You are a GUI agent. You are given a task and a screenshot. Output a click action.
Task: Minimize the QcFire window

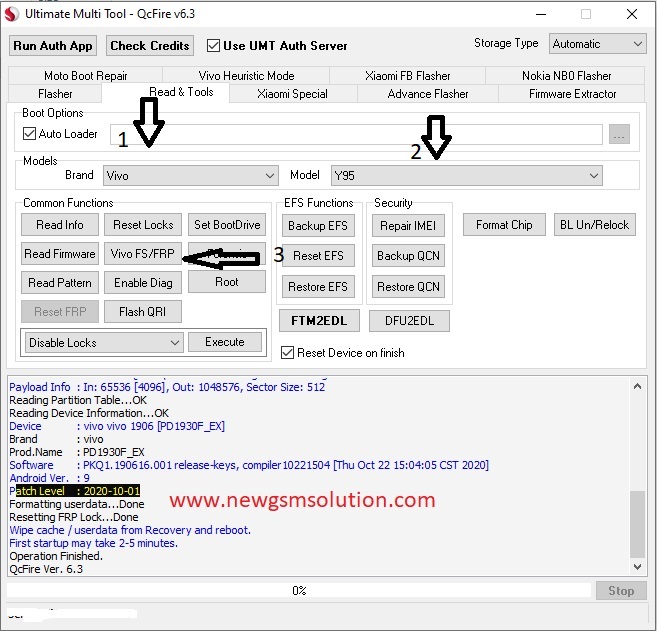[541, 14]
